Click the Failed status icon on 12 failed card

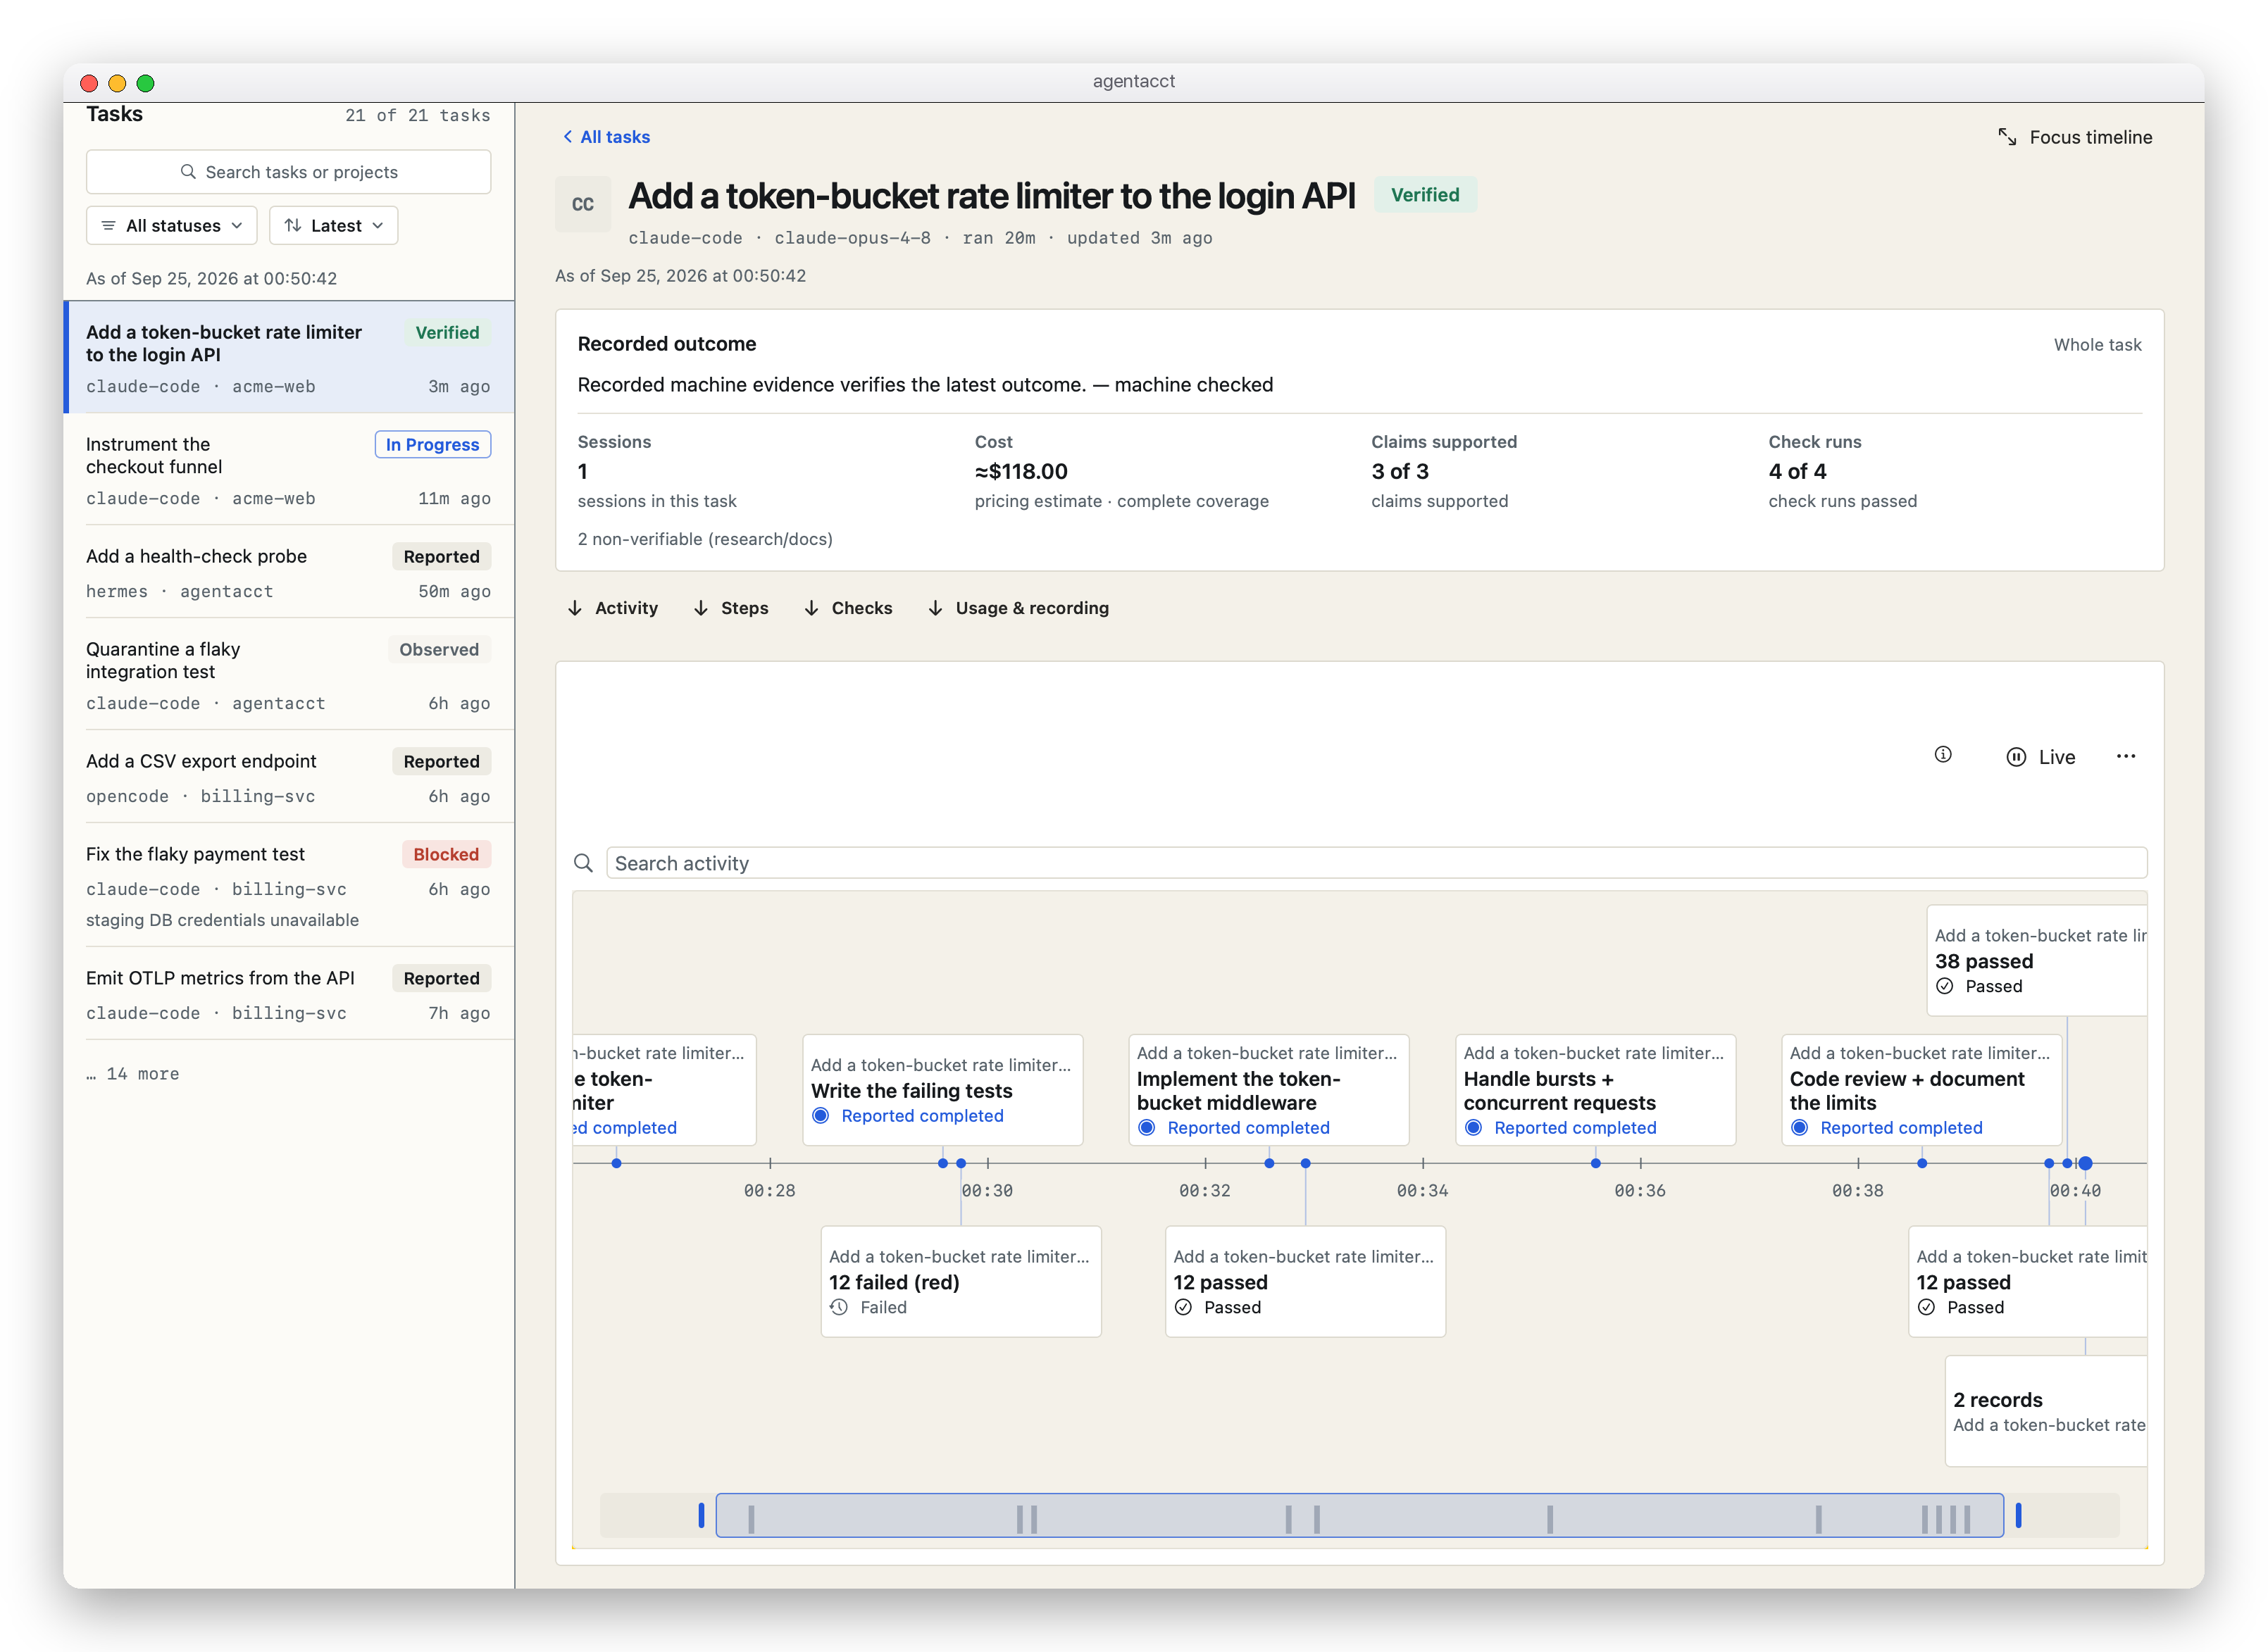839,1307
